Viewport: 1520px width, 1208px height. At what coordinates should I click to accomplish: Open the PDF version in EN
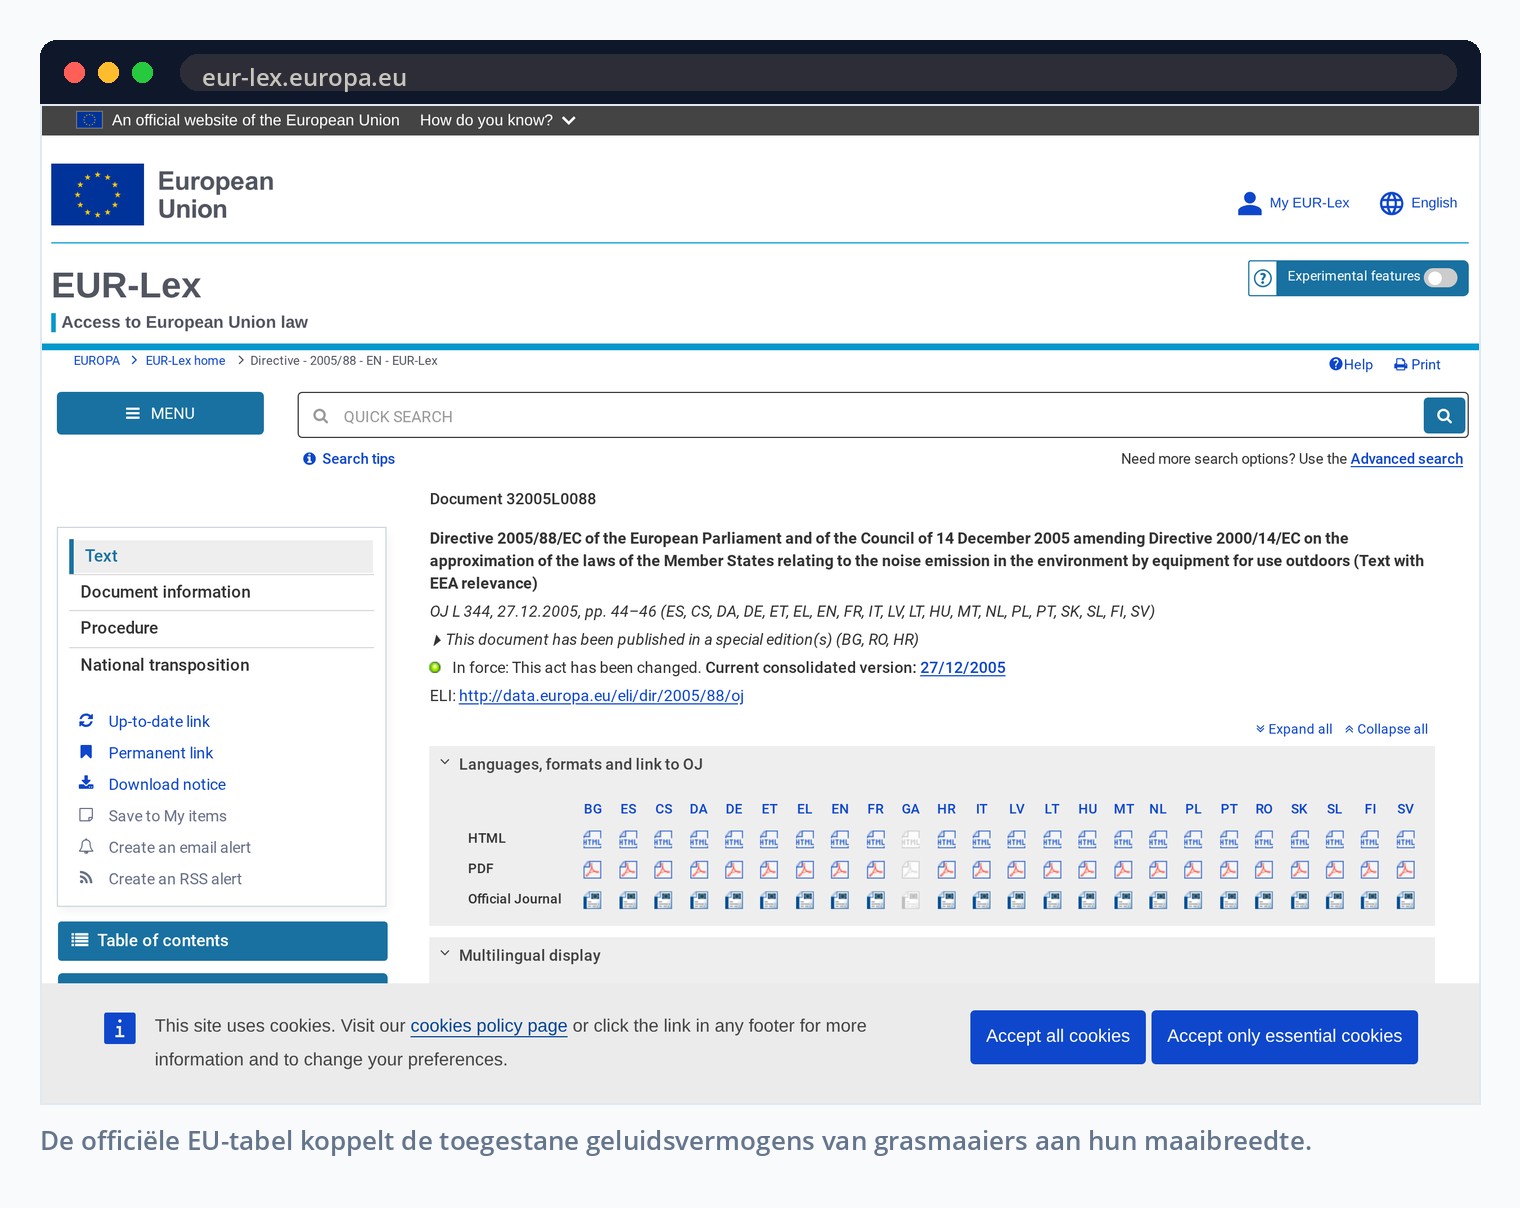click(x=840, y=870)
